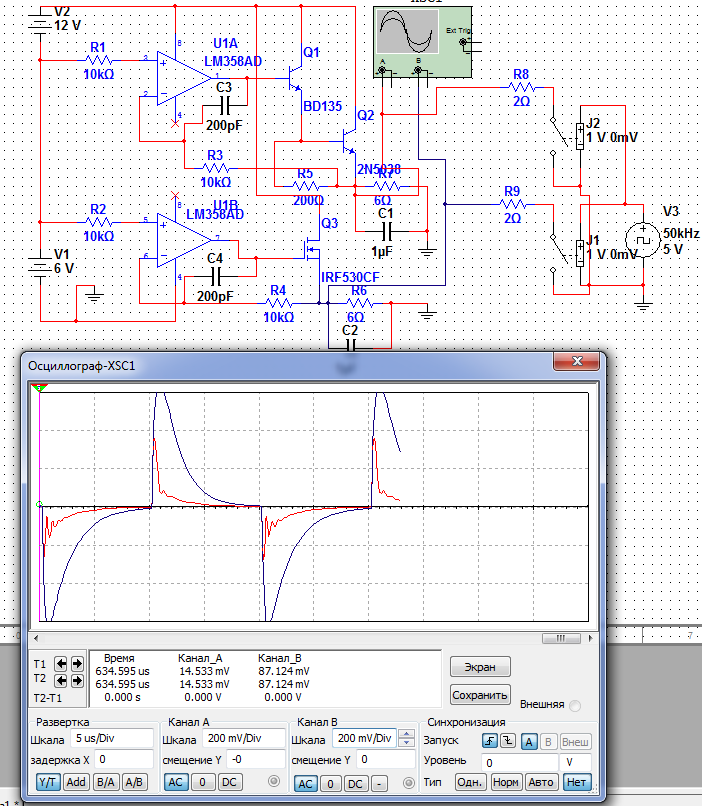Set Channel B coupling to AC
Image resolution: width=702 pixels, height=806 pixels.
pyautogui.click(x=305, y=784)
